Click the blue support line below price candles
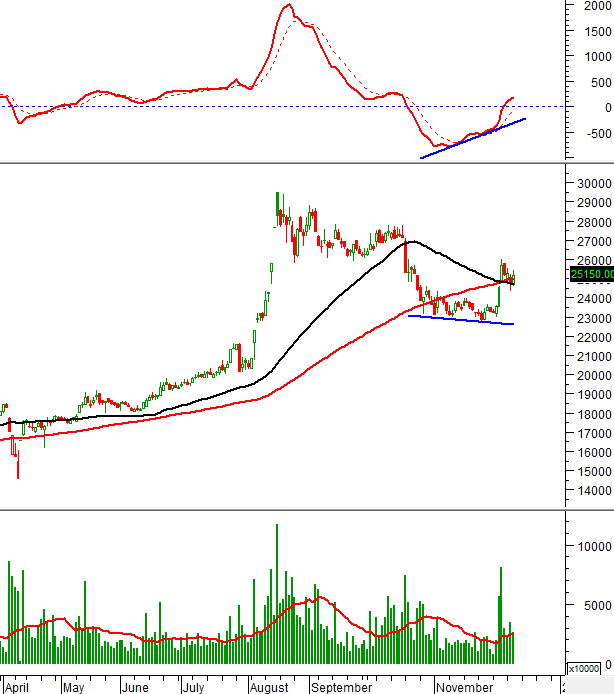The image size is (614, 694). (460, 320)
